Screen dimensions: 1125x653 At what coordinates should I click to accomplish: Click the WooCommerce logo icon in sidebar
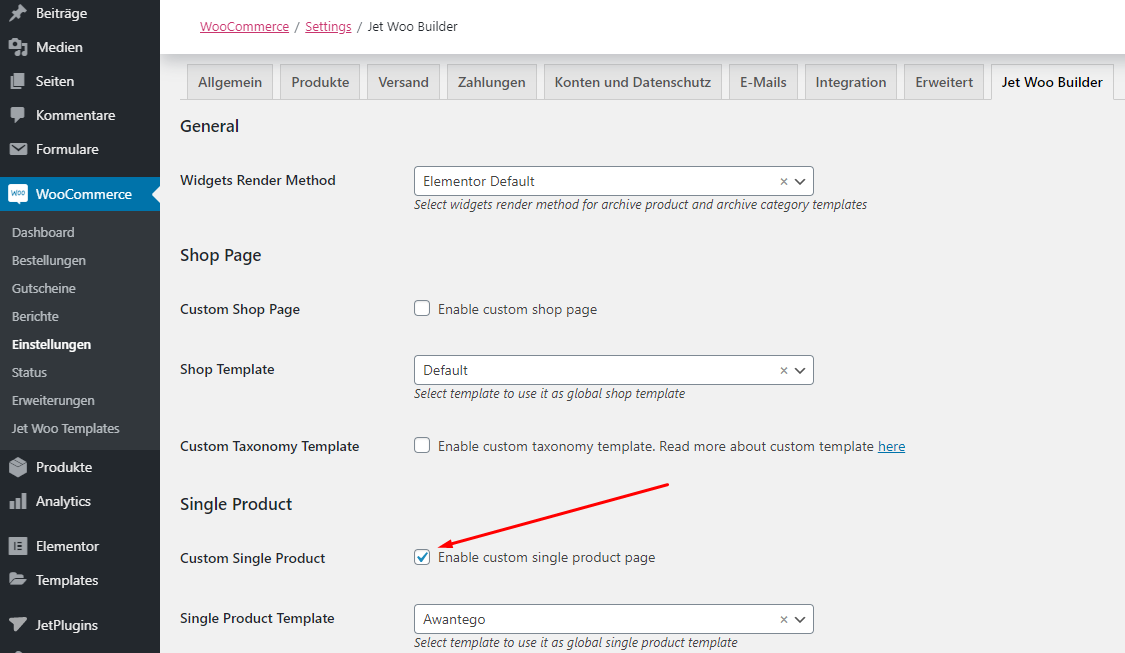coord(16,194)
